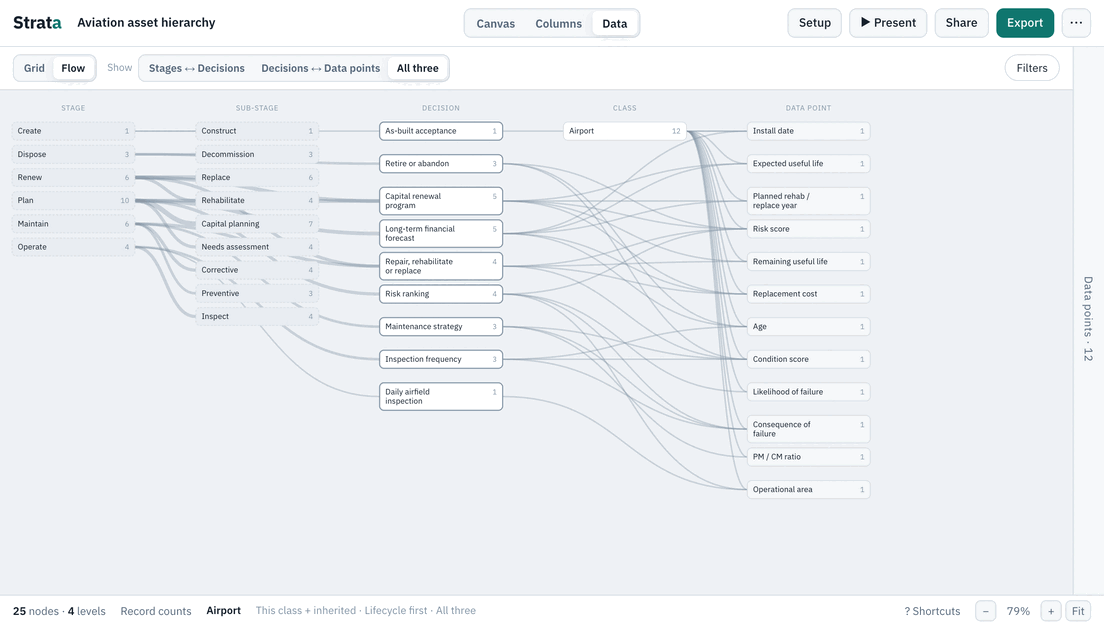Start Present mode
The image size is (1104, 626).
pos(888,23)
